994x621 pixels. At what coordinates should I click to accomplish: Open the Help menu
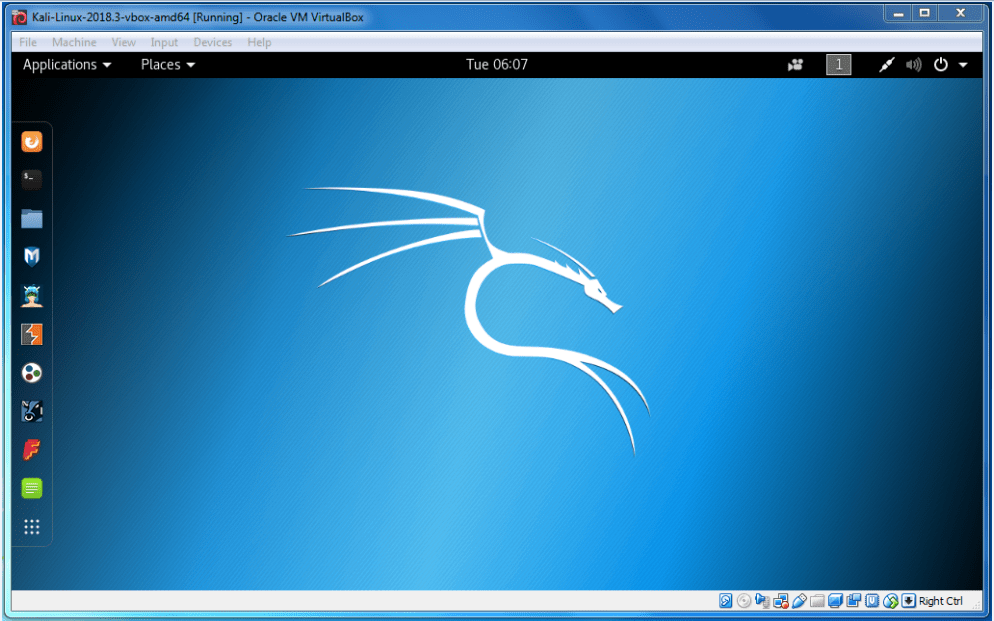click(x=259, y=42)
